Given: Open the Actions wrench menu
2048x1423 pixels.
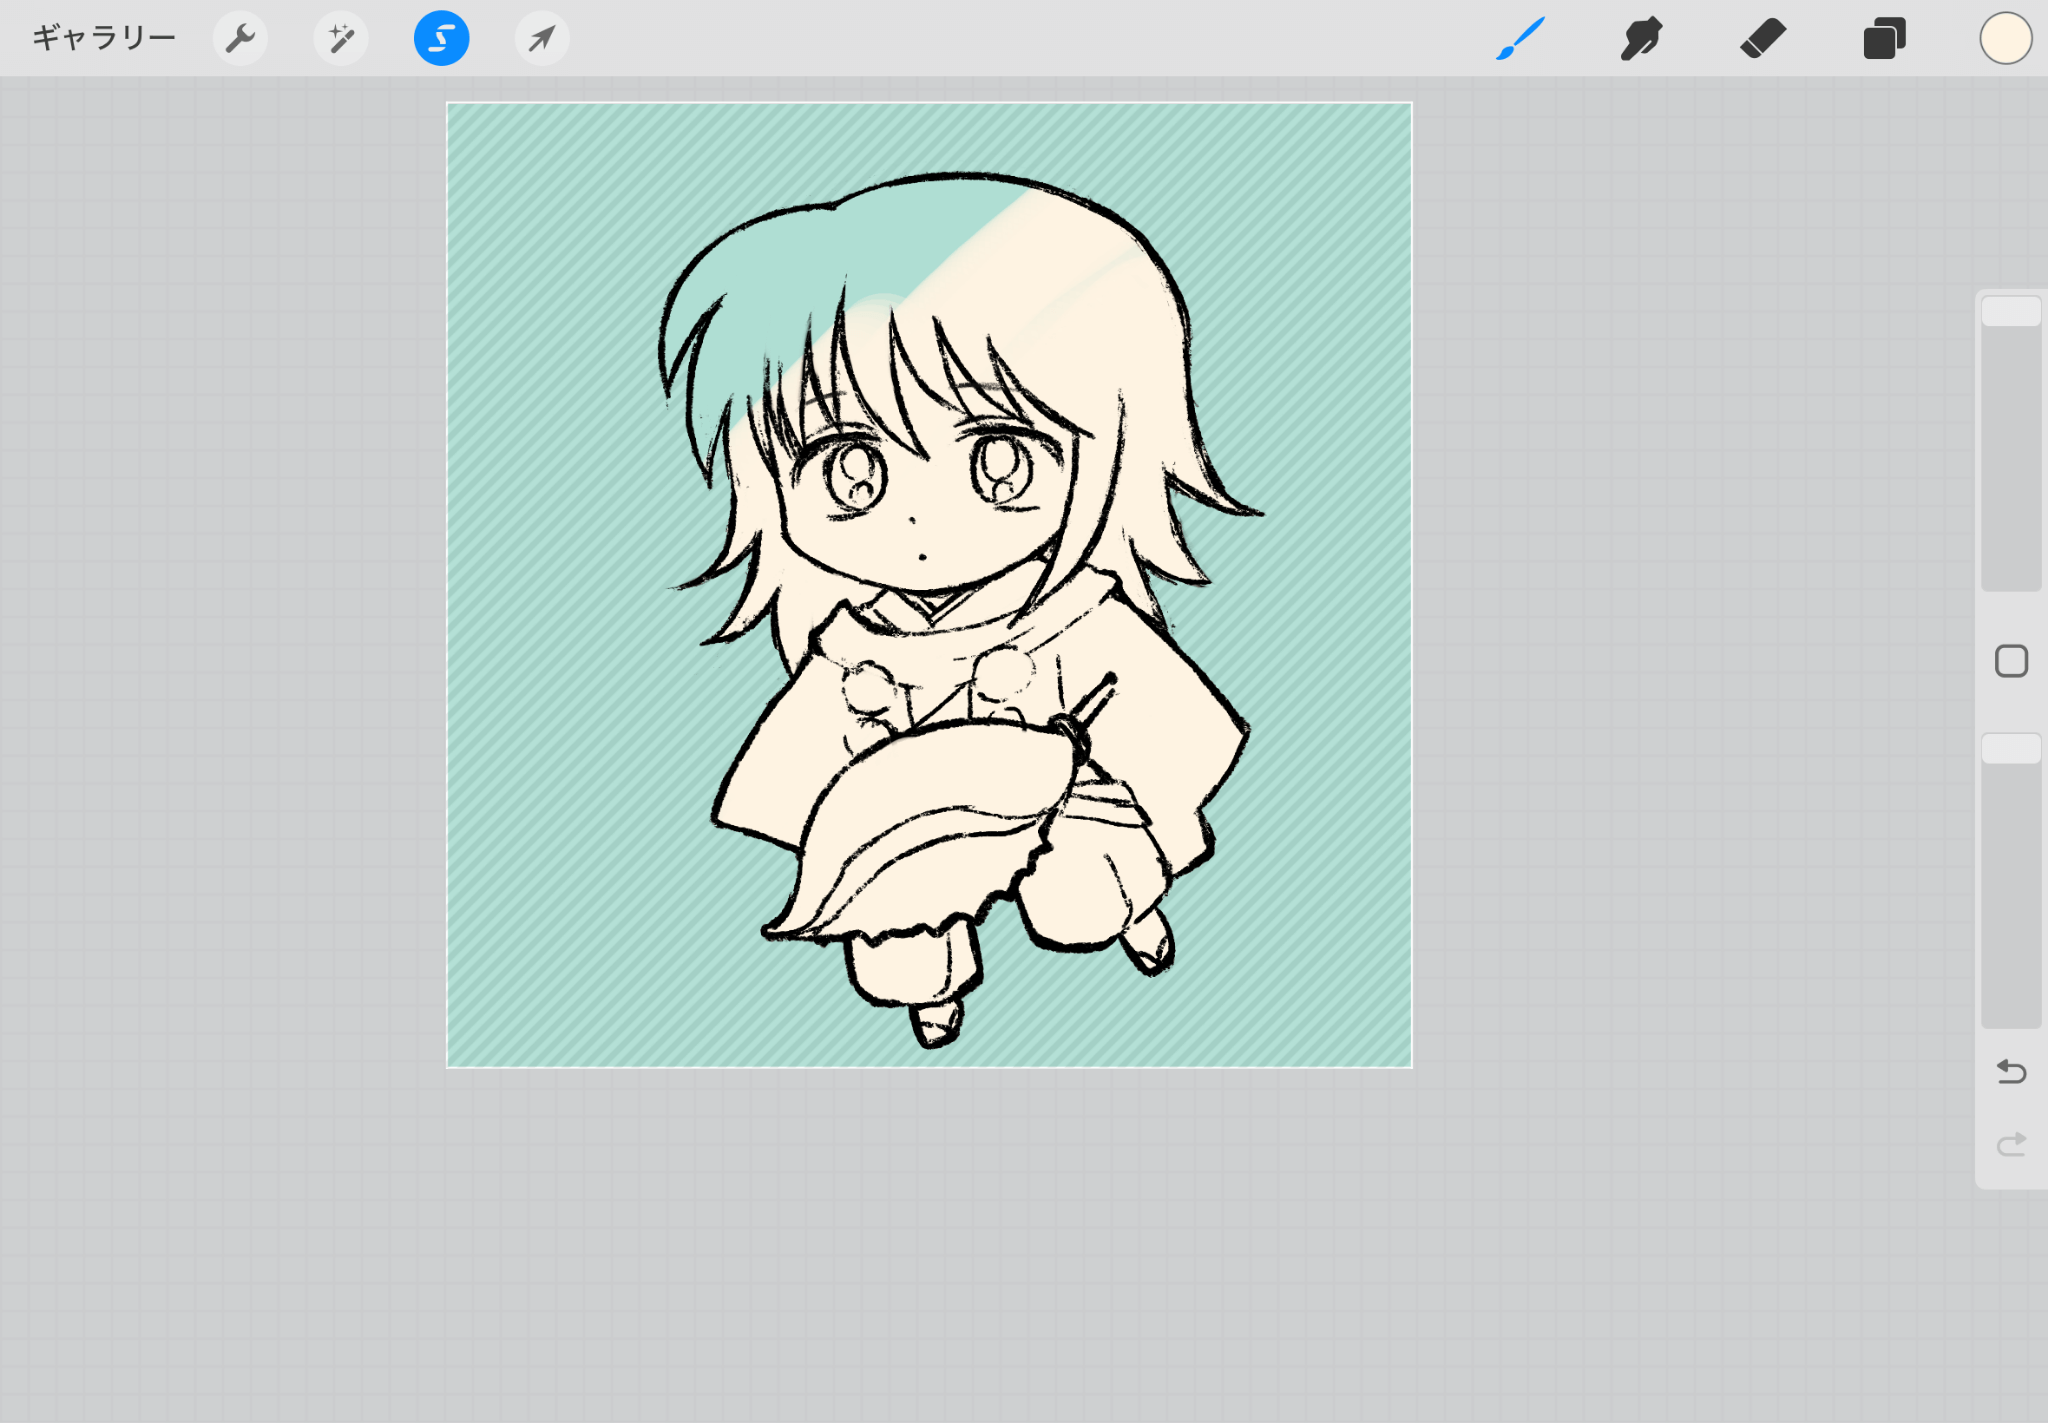Looking at the screenshot, I should [240, 39].
